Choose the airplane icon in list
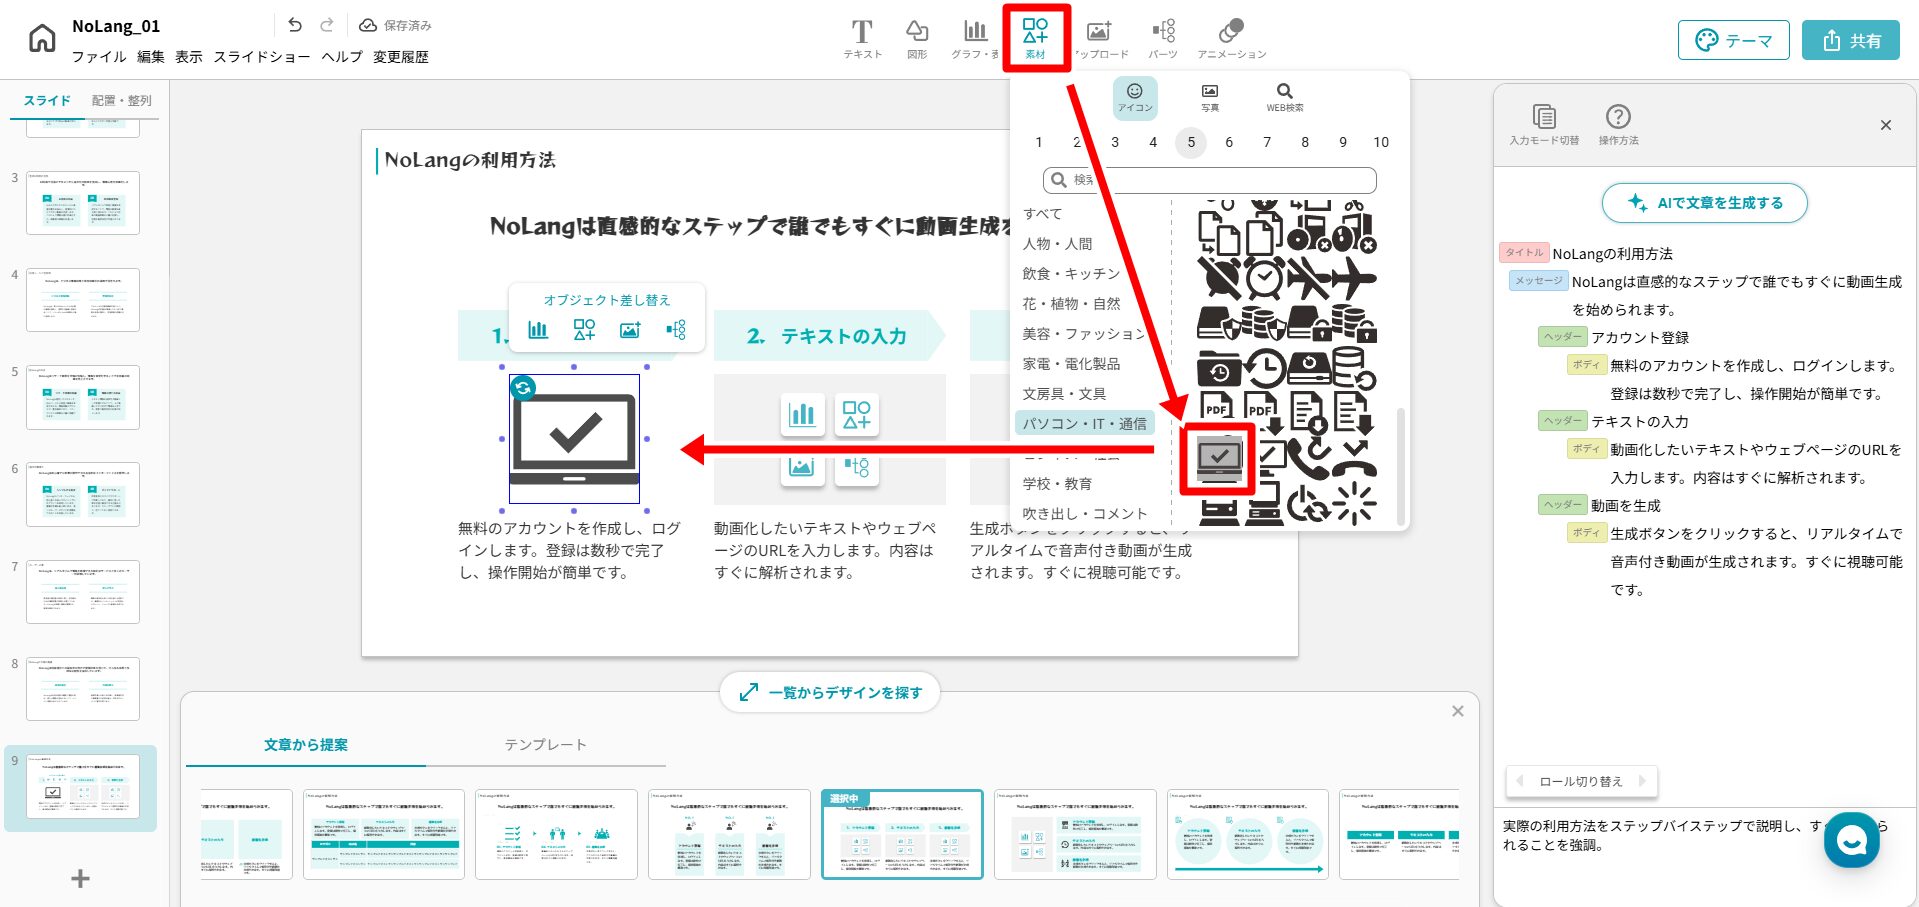 1354,278
